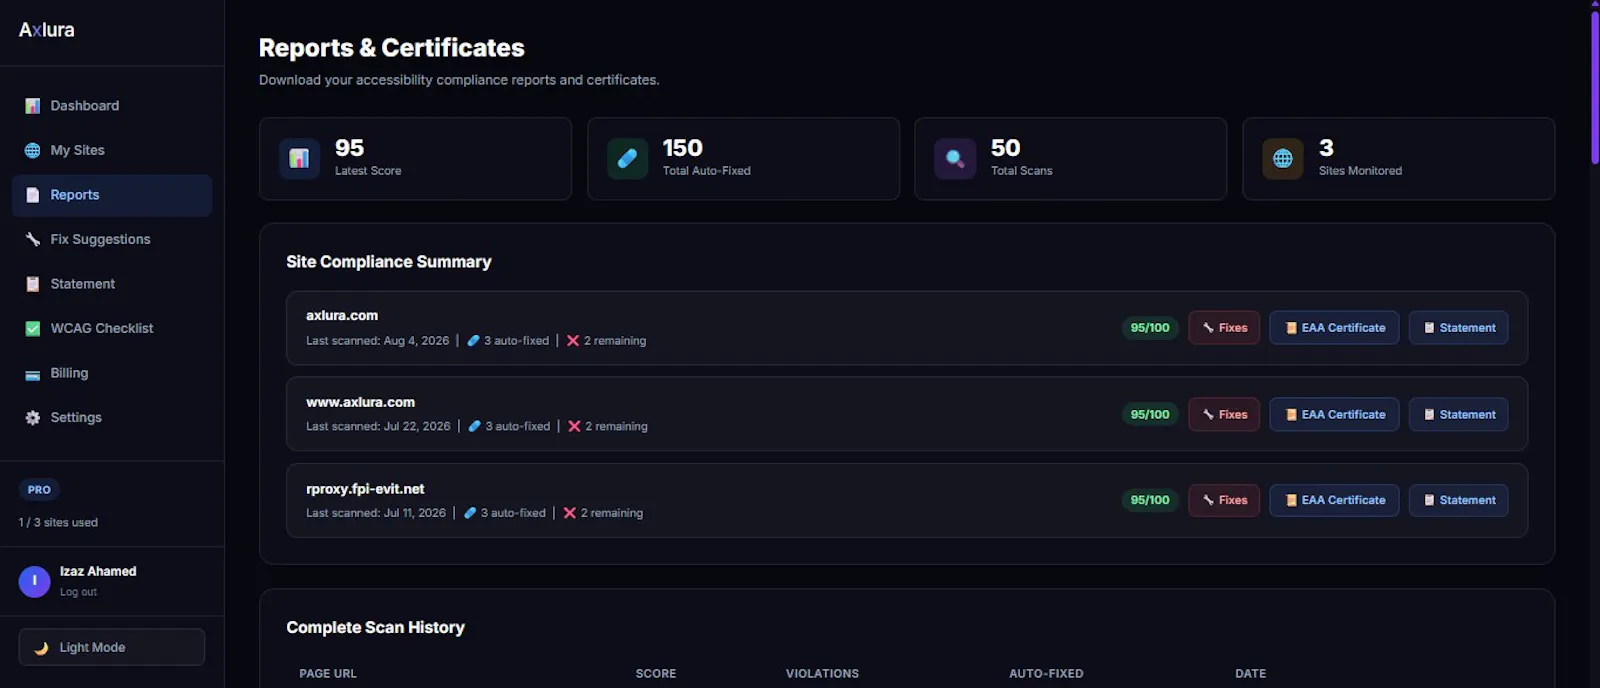The image size is (1600, 688).
Task: Click the Settings gear icon
Action: point(33,417)
